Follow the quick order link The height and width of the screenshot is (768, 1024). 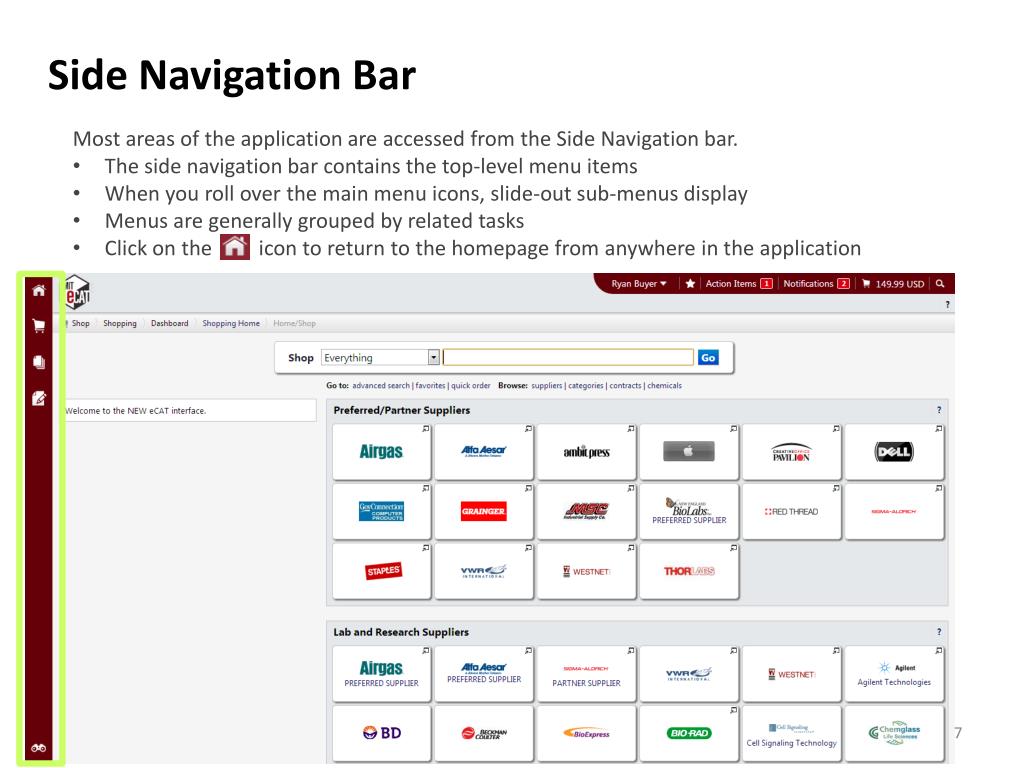(470, 385)
